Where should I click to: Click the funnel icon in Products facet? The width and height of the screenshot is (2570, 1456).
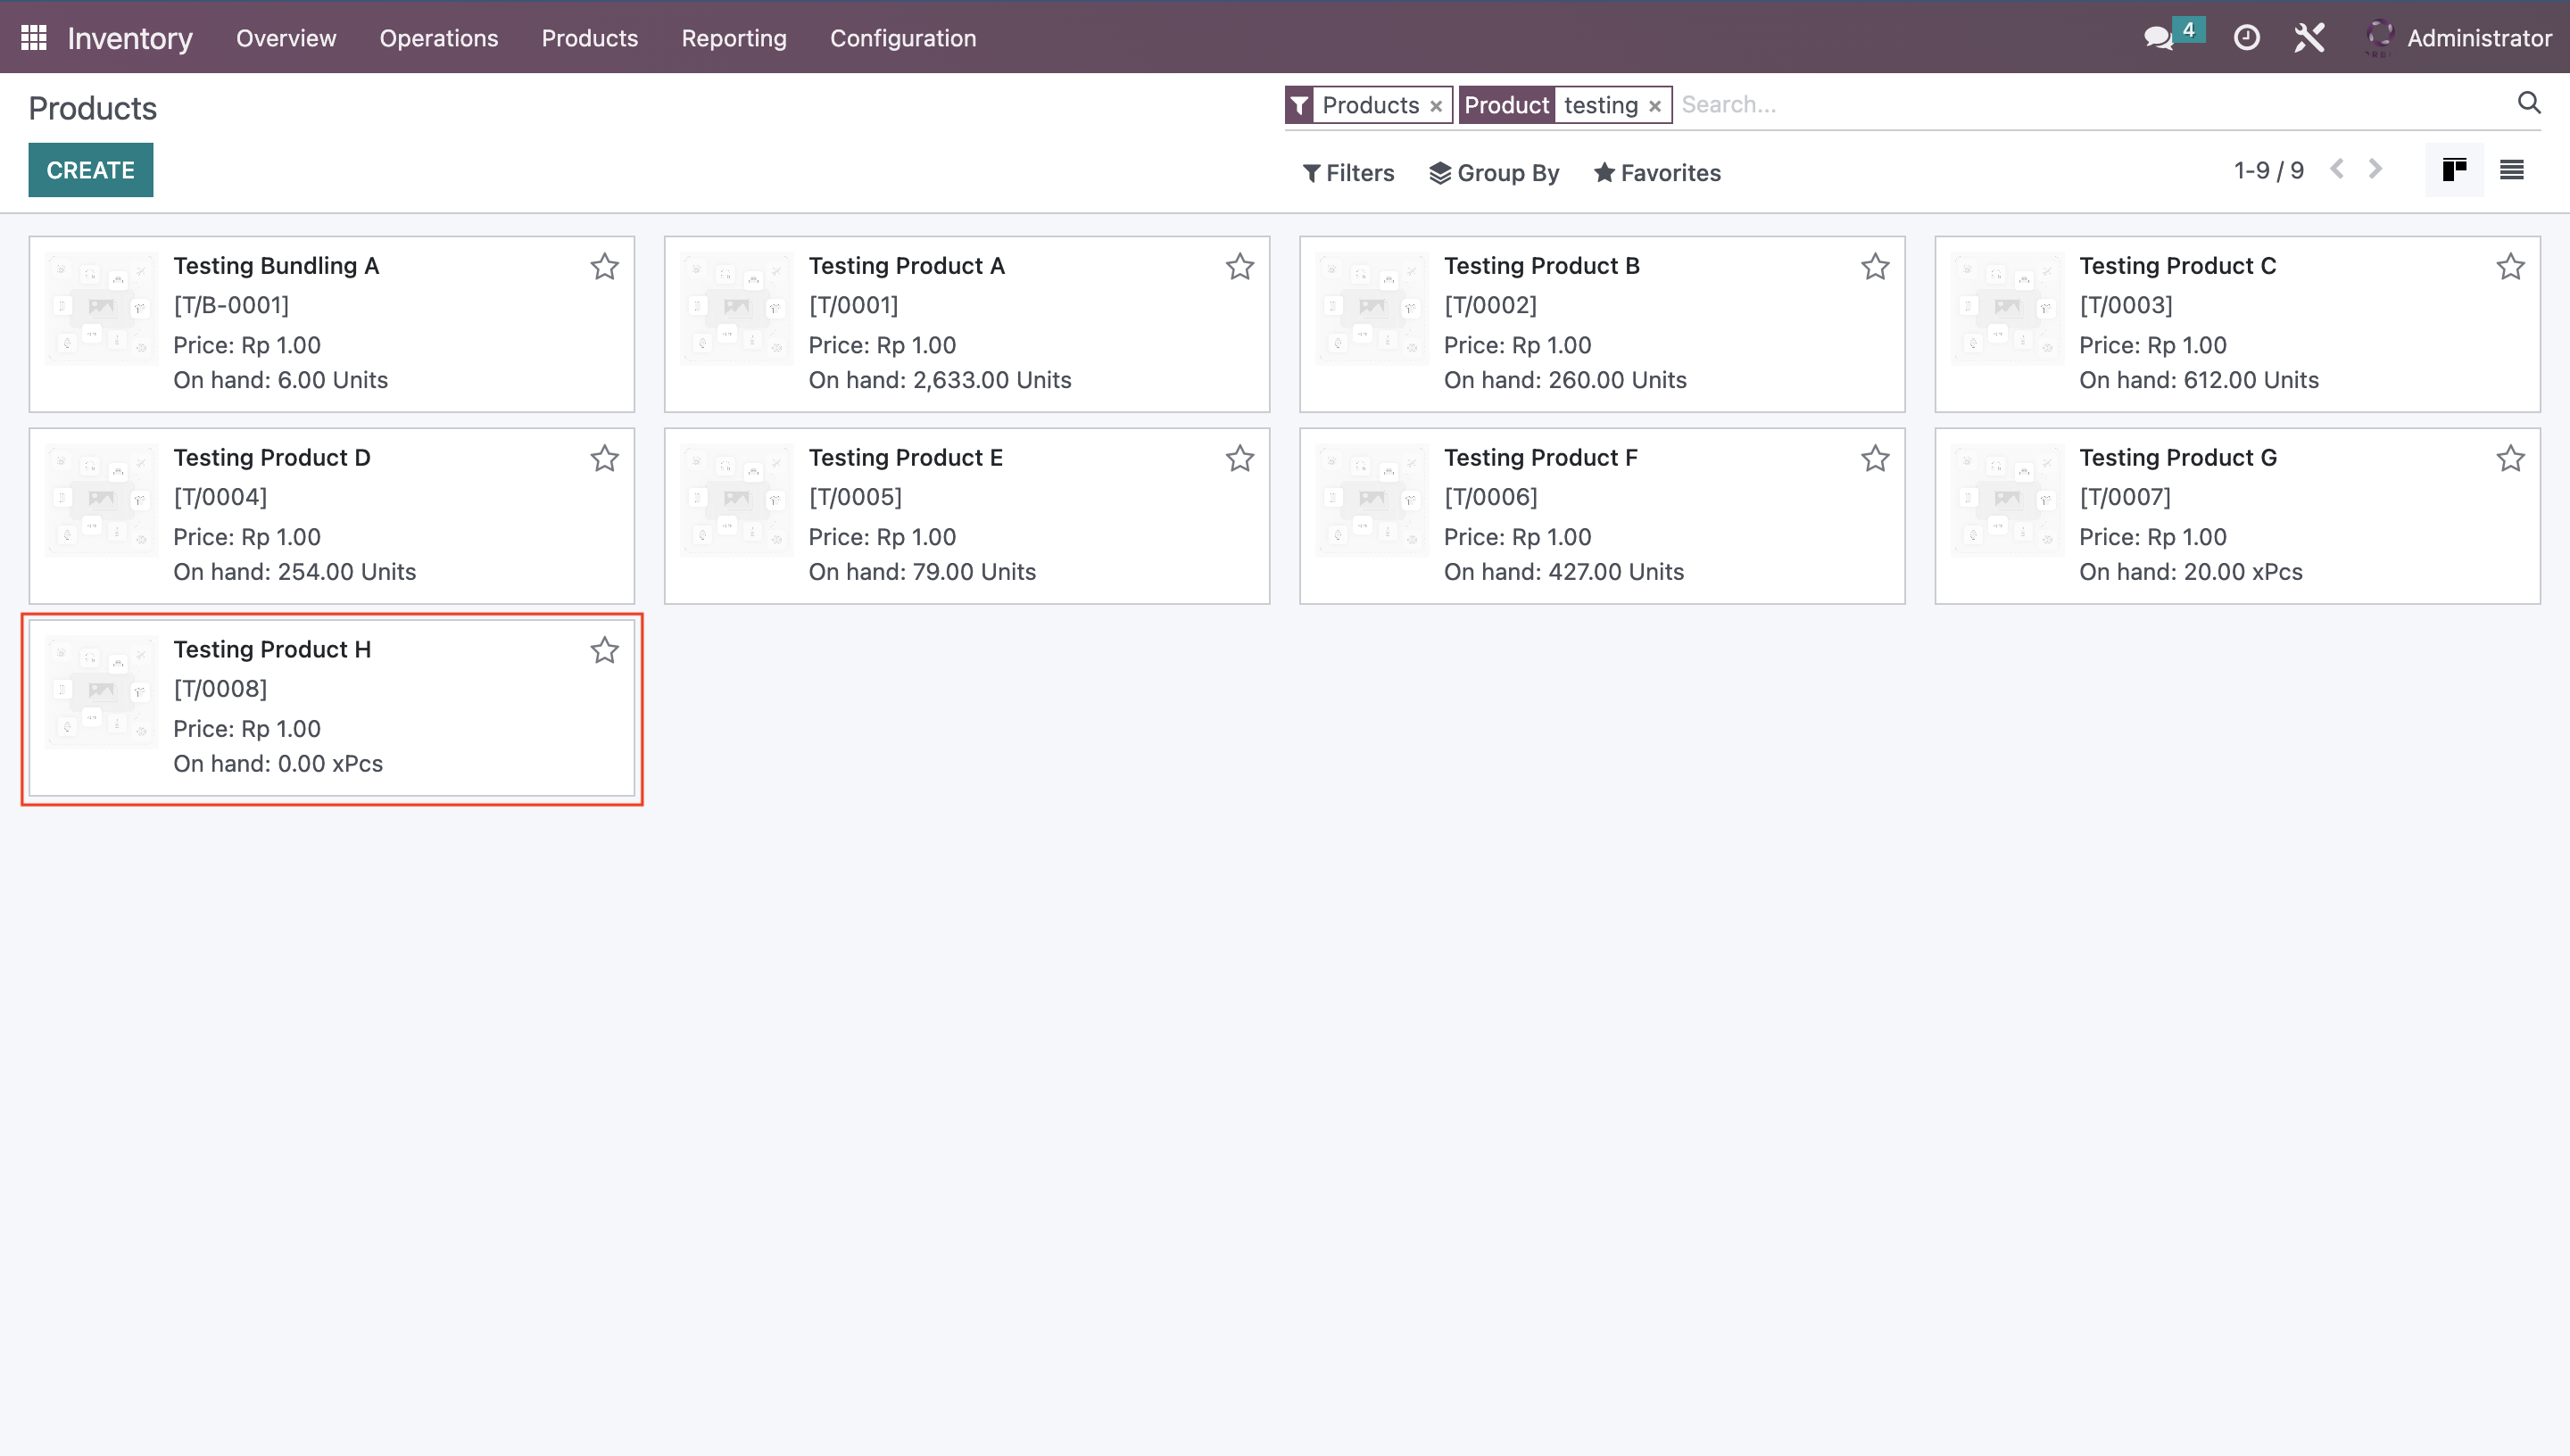[x=1299, y=105]
